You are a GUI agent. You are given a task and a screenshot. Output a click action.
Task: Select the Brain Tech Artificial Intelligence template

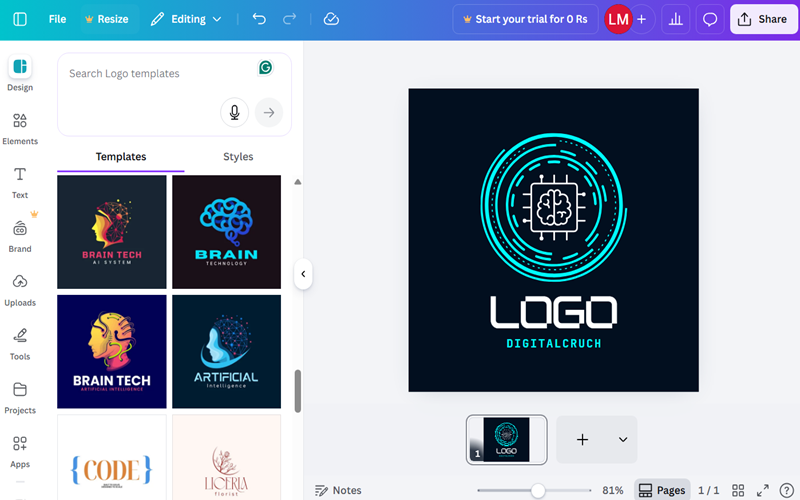pyautogui.click(x=112, y=352)
